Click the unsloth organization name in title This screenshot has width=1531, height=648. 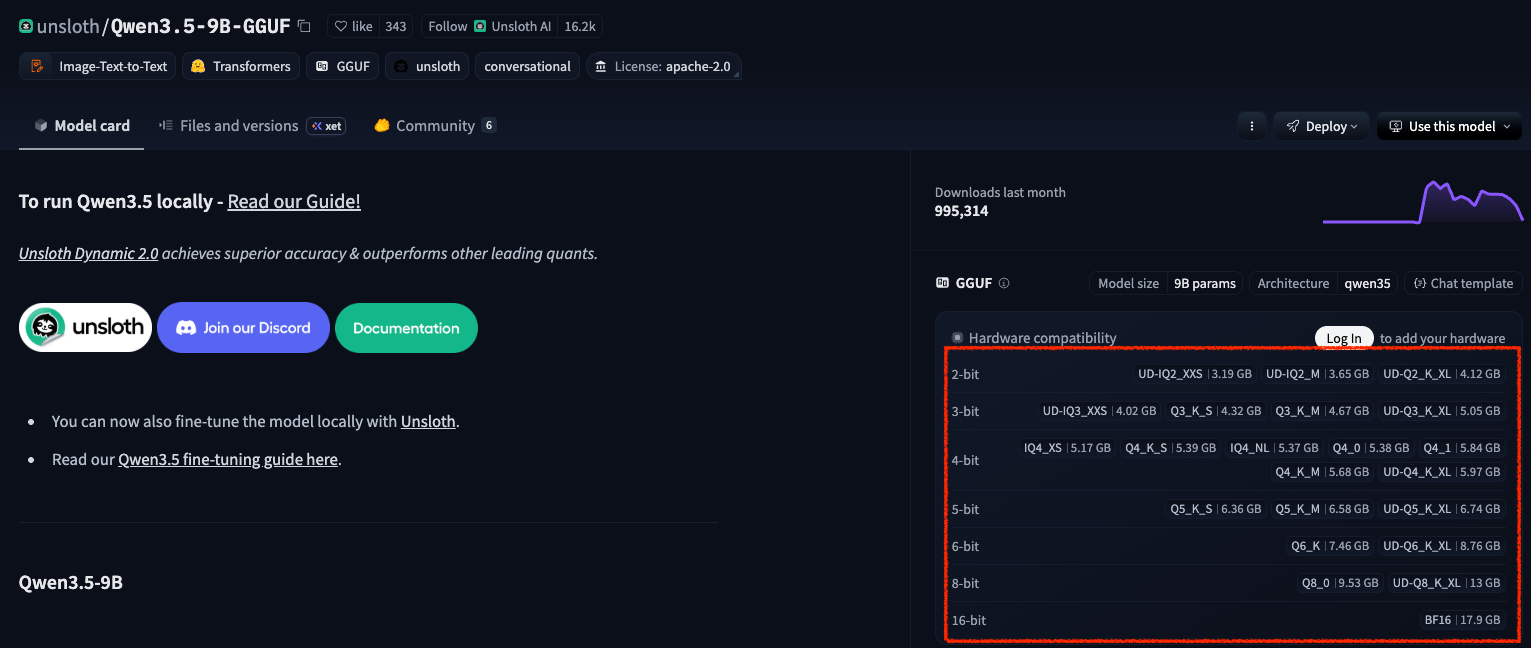point(67,26)
